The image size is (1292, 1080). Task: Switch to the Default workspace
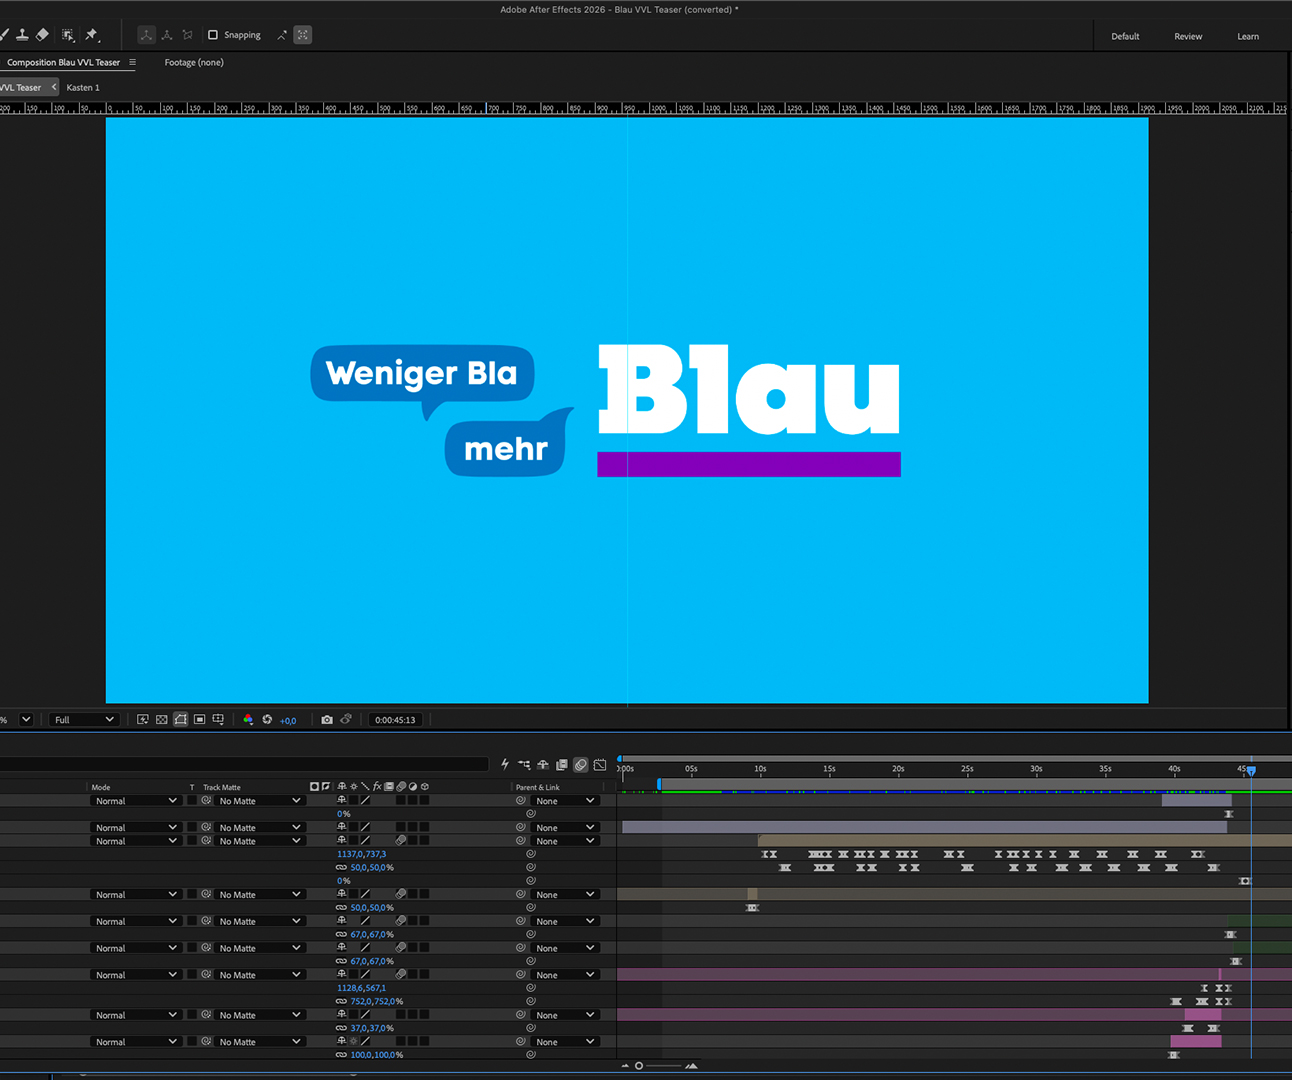(1125, 36)
